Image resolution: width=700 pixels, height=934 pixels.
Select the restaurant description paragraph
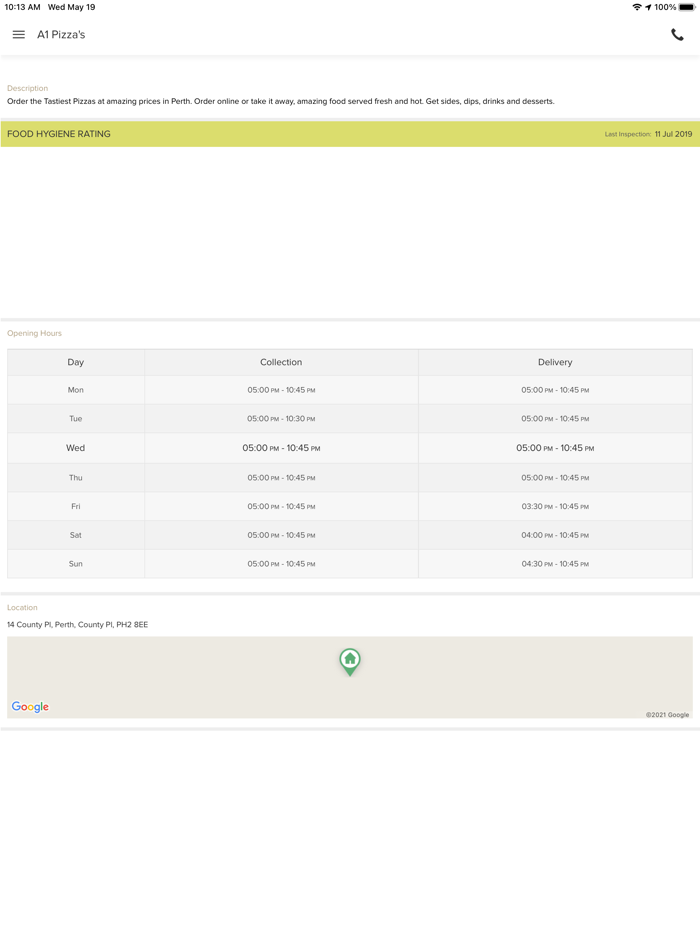(281, 101)
